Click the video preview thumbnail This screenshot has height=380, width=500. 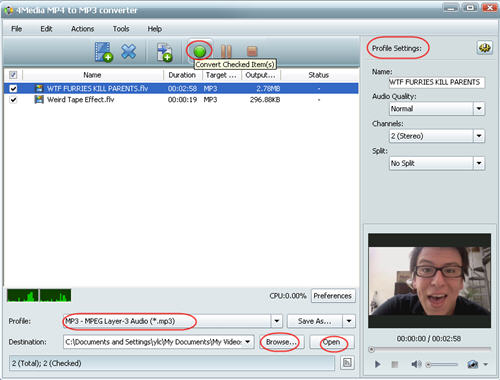(x=429, y=281)
